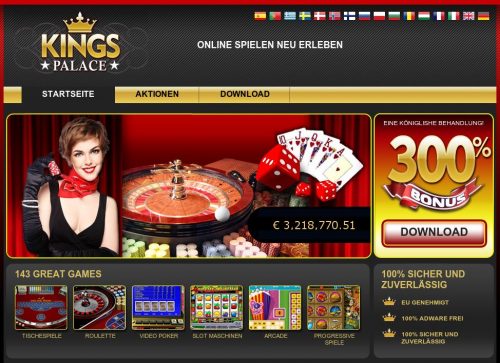
Task: Open the Slot Maschinen thumbnail
Action: (217, 308)
